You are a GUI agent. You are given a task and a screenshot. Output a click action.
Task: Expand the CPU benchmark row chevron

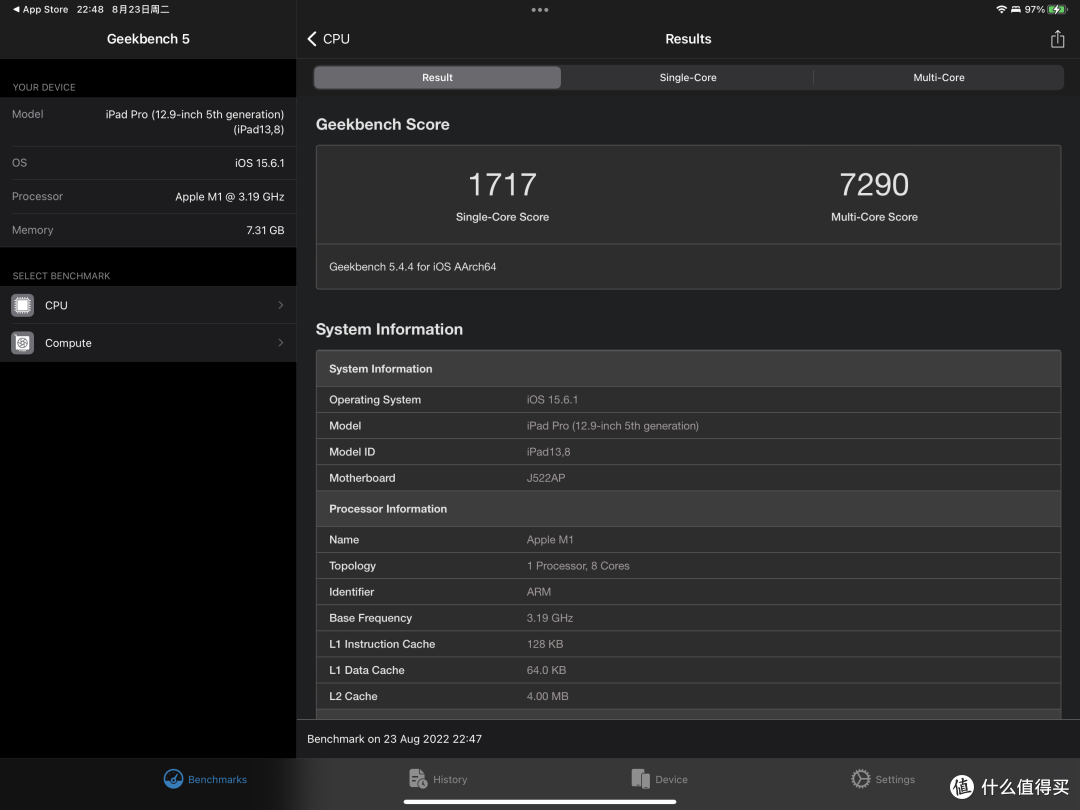pyautogui.click(x=280, y=305)
